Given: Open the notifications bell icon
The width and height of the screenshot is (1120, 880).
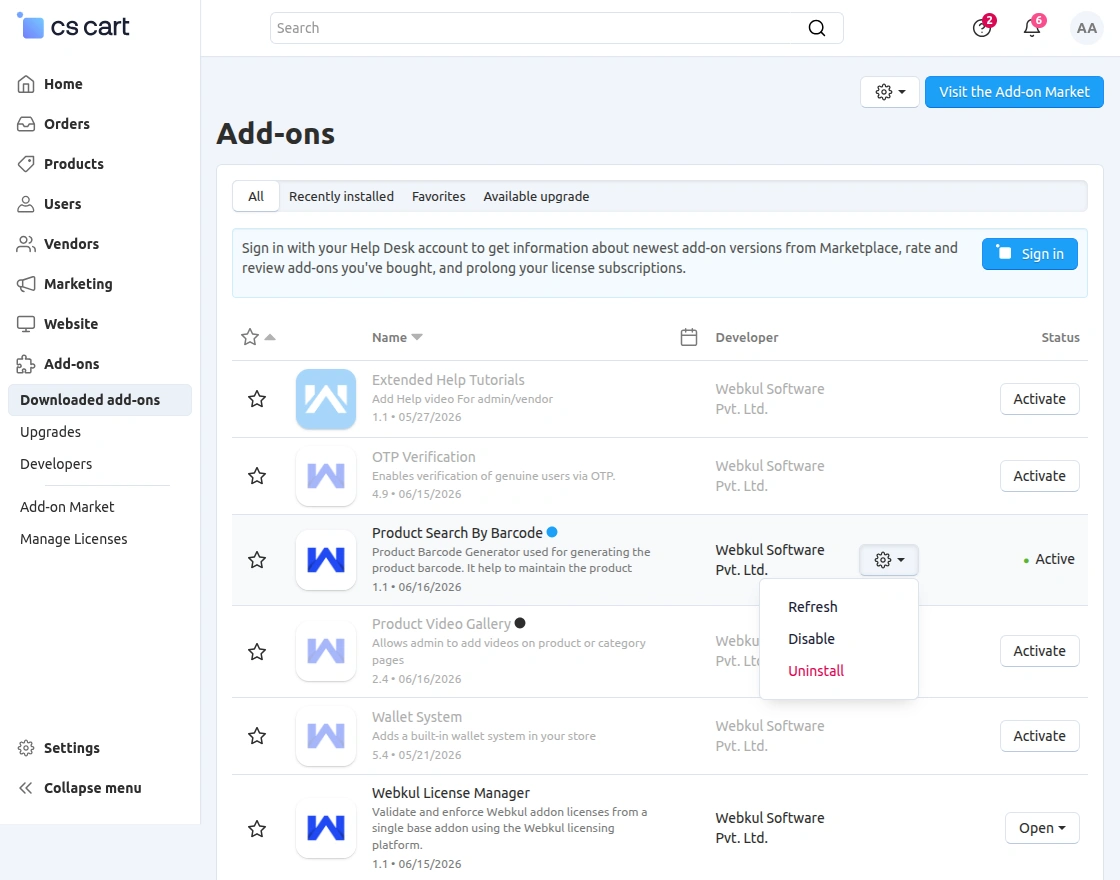Looking at the screenshot, I should (x=1032, y=28).
